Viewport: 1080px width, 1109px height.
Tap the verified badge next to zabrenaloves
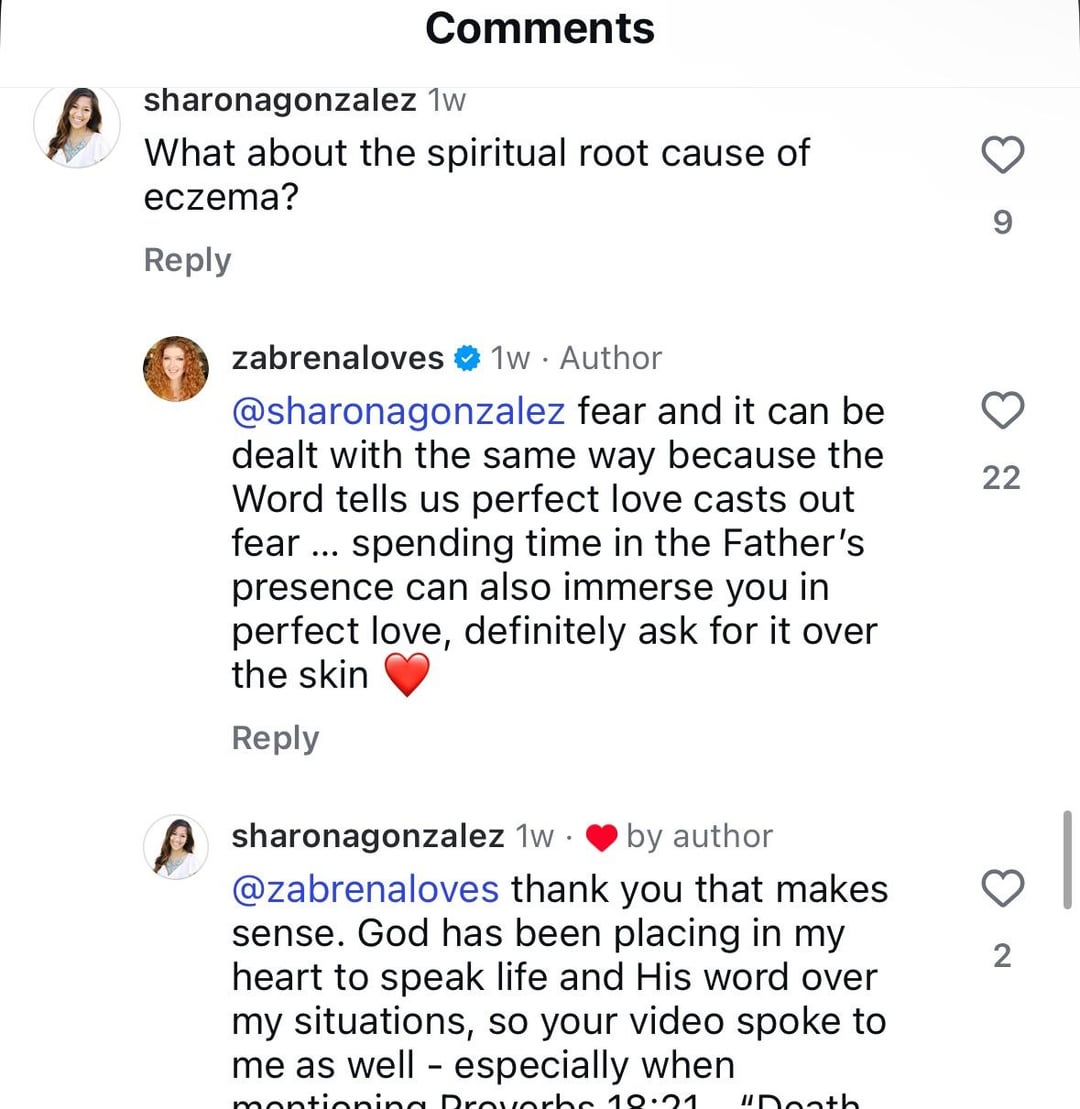click(466, 359)
